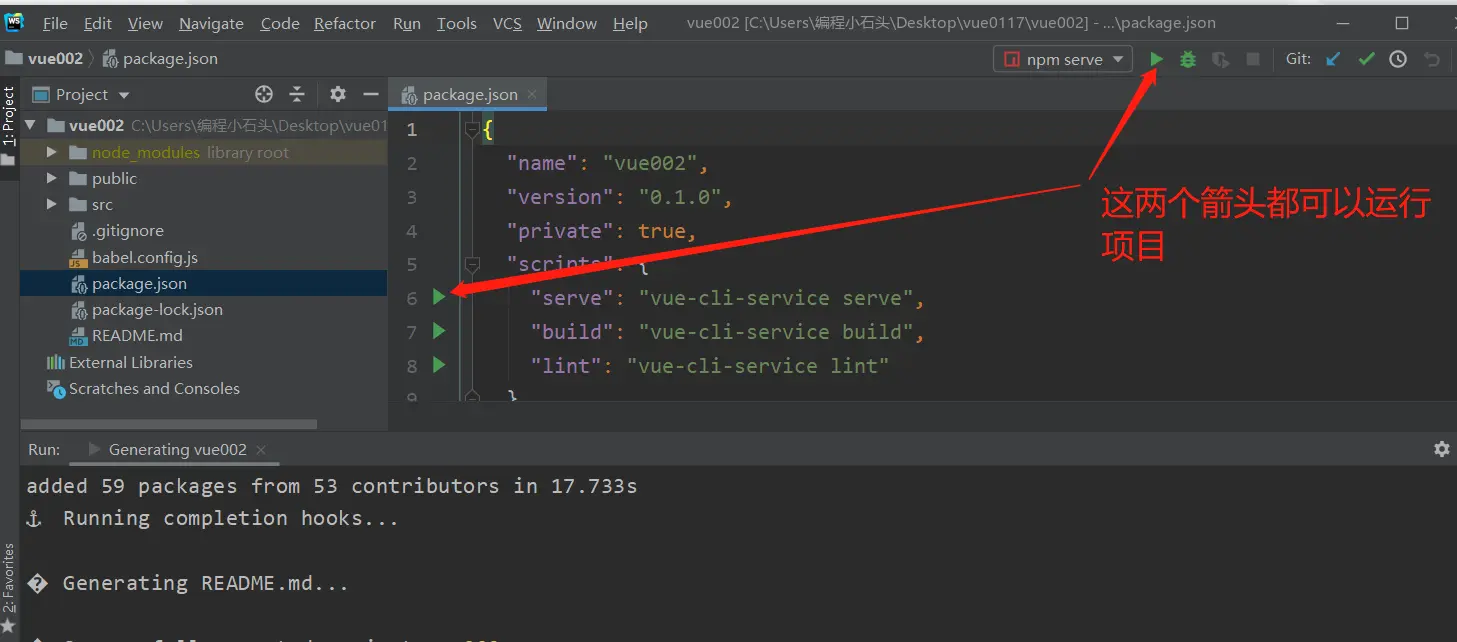The width and height of the screenshot is (1457, 642).
Task: Collapse all in Project panel
Action: [x=297, y=94]
